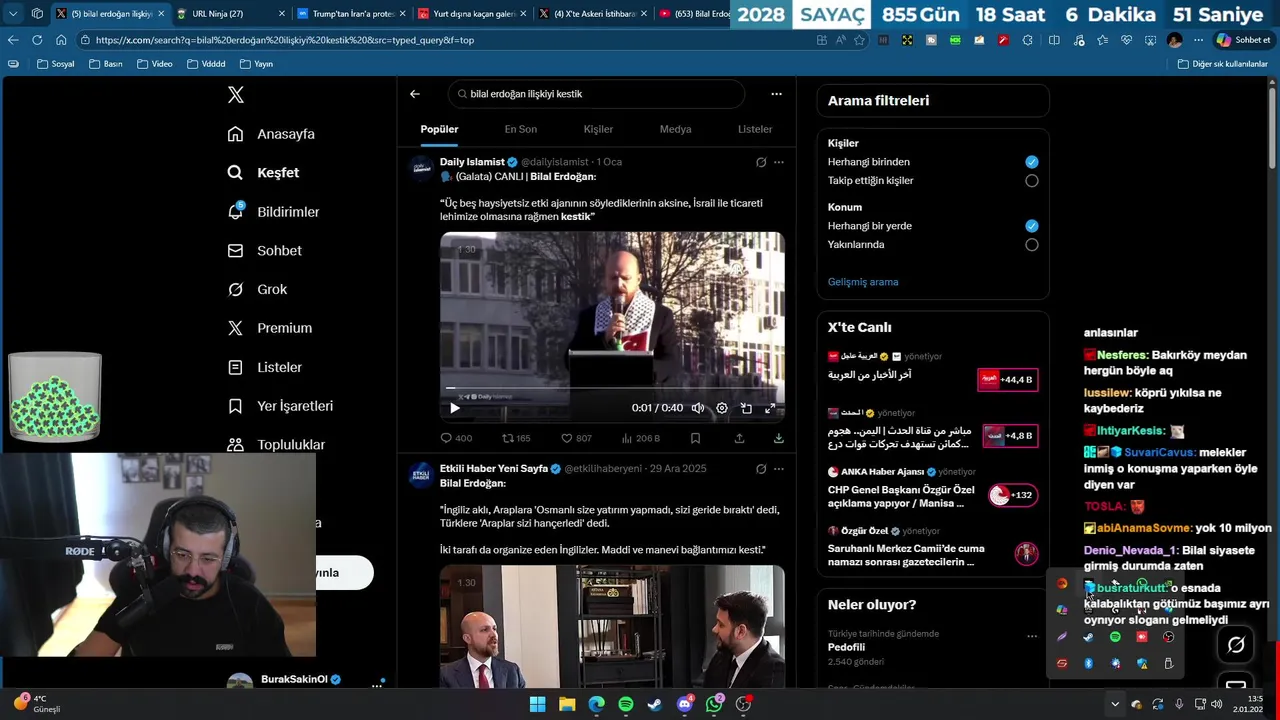The height and width of the screenshot is (720, 1280).
Task: Open Etkili Haber Yeni Sayfa profile
Action: [x=494, y=469]
